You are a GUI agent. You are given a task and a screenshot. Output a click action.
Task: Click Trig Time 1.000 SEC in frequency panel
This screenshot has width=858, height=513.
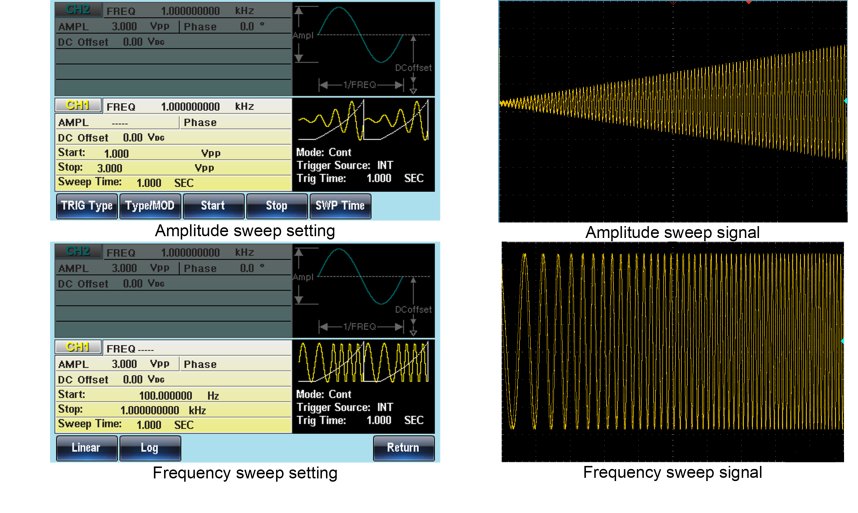click(x=360, y=420)
